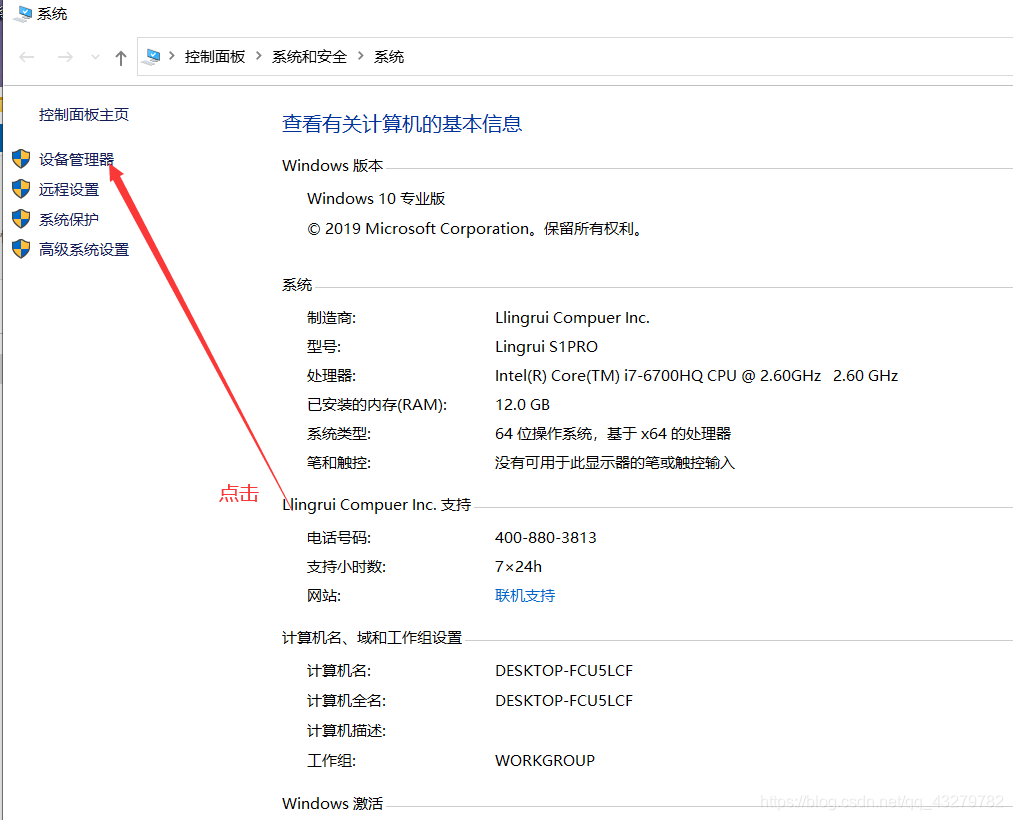Open 高级系统设置 link

tap(84, 249)
